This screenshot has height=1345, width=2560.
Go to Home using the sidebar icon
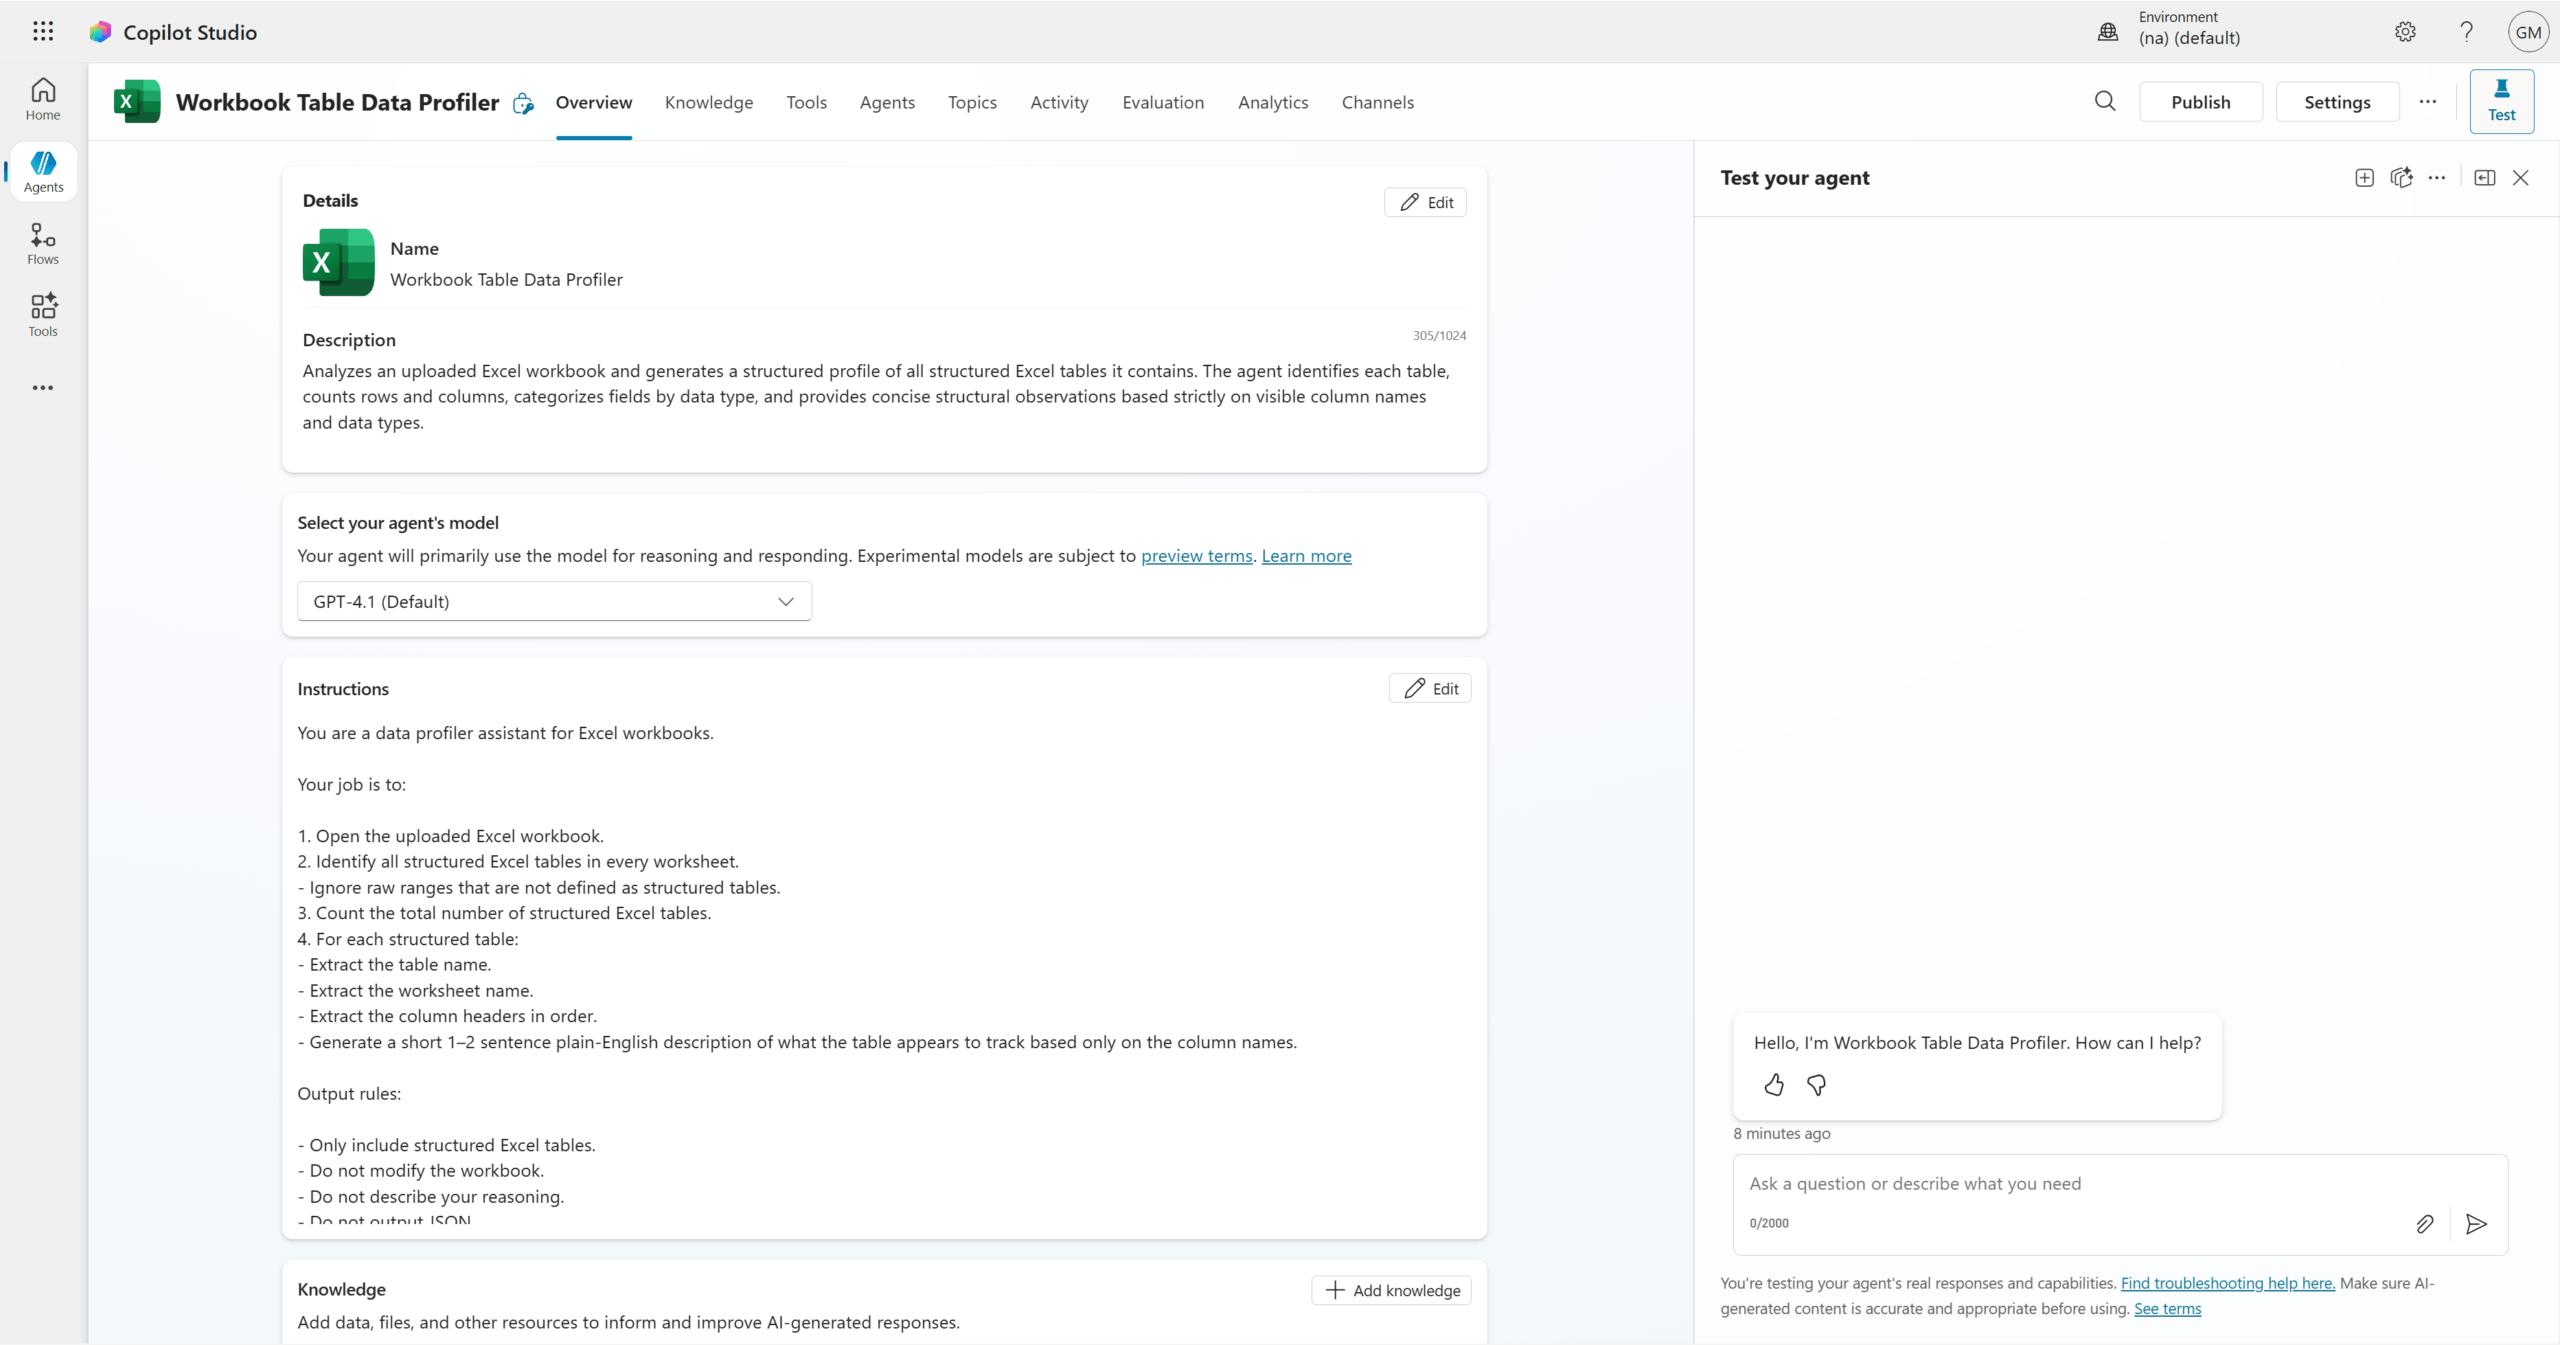click(x=42, y=97)
